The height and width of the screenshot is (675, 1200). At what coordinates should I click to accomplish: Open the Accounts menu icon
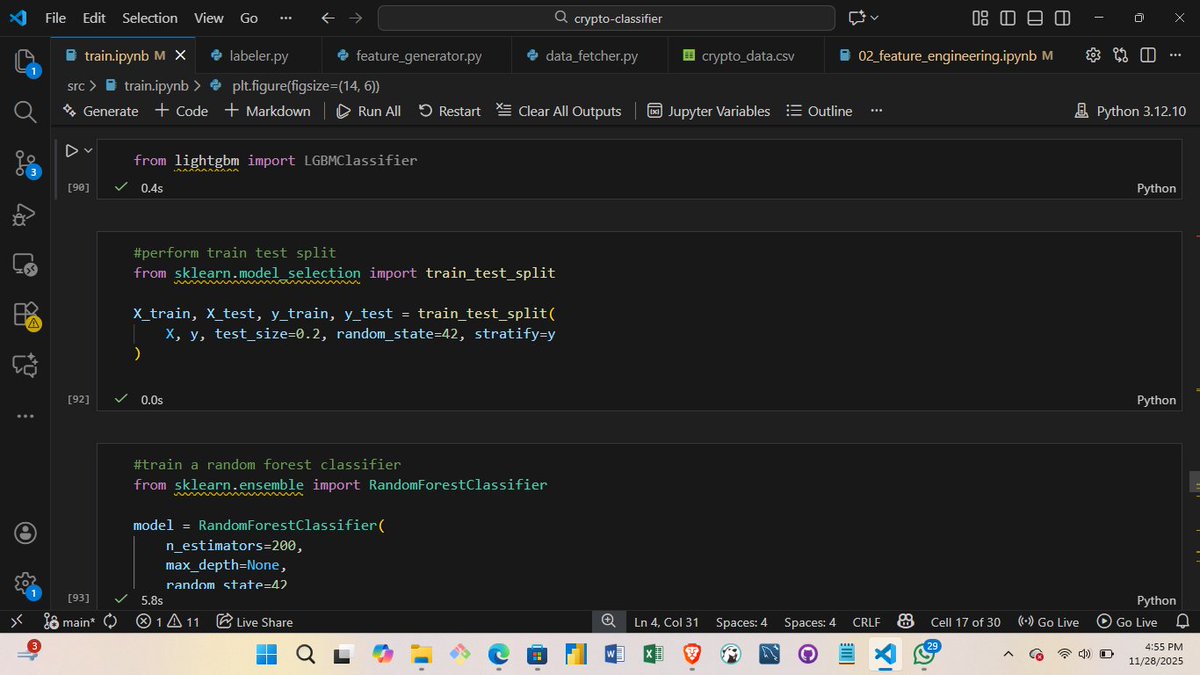click(26, 532)
